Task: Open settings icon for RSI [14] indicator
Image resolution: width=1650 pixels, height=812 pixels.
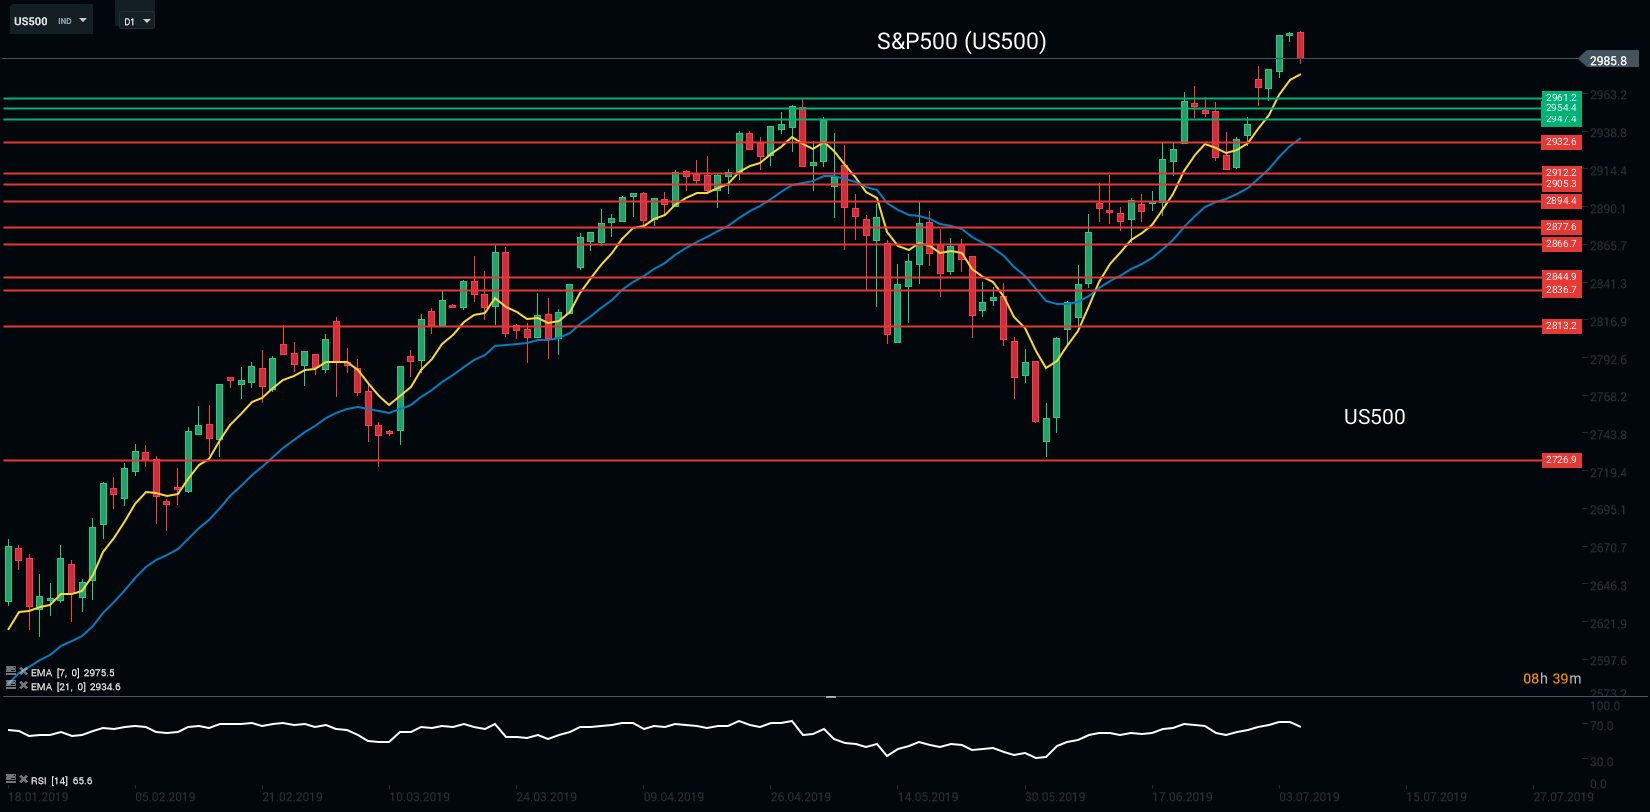Action: pos(11,779)
